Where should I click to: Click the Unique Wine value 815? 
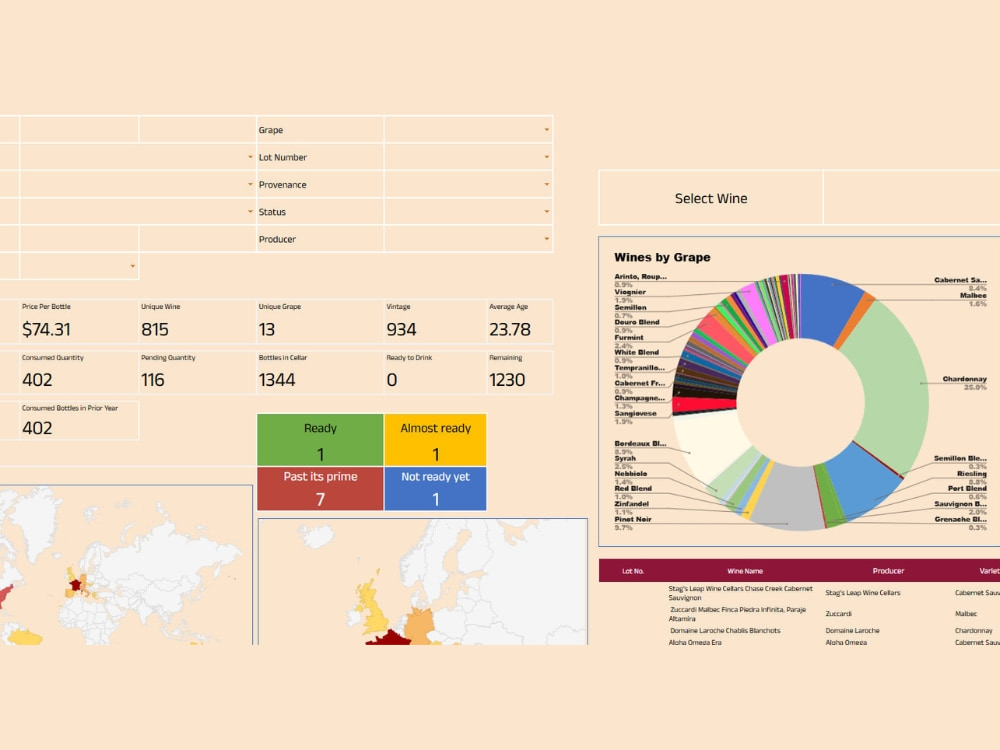(x=155, y=330)
